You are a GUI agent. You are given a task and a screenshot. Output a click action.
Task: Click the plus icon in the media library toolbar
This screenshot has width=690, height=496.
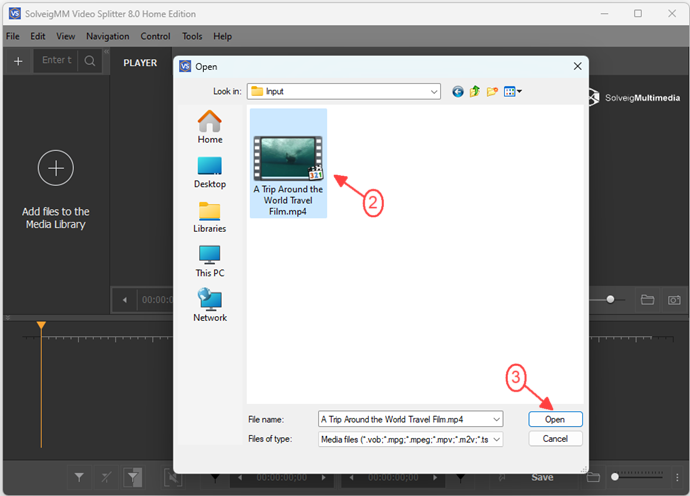click(x=18, y=61)
